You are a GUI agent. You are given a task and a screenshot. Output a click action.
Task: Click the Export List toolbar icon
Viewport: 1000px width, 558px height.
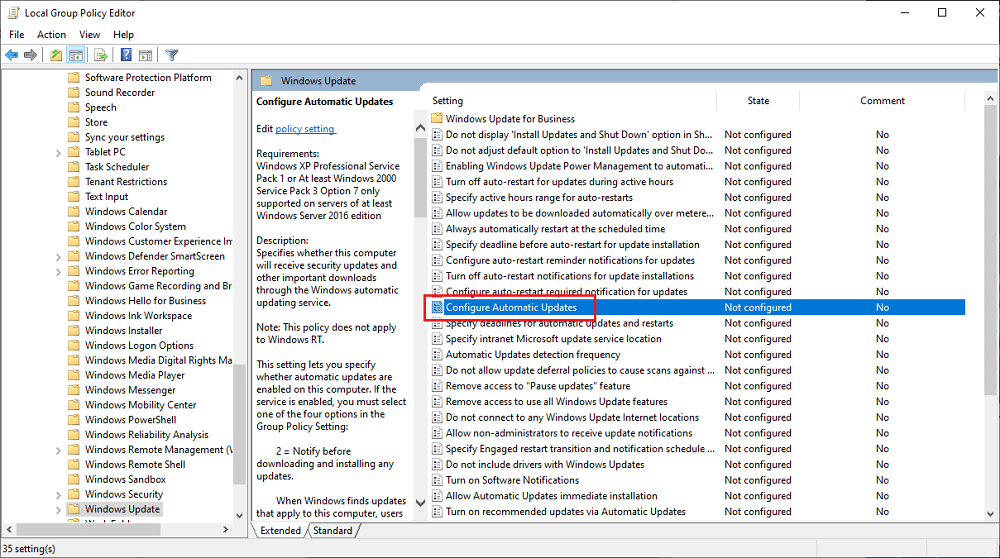pos(100,55)
